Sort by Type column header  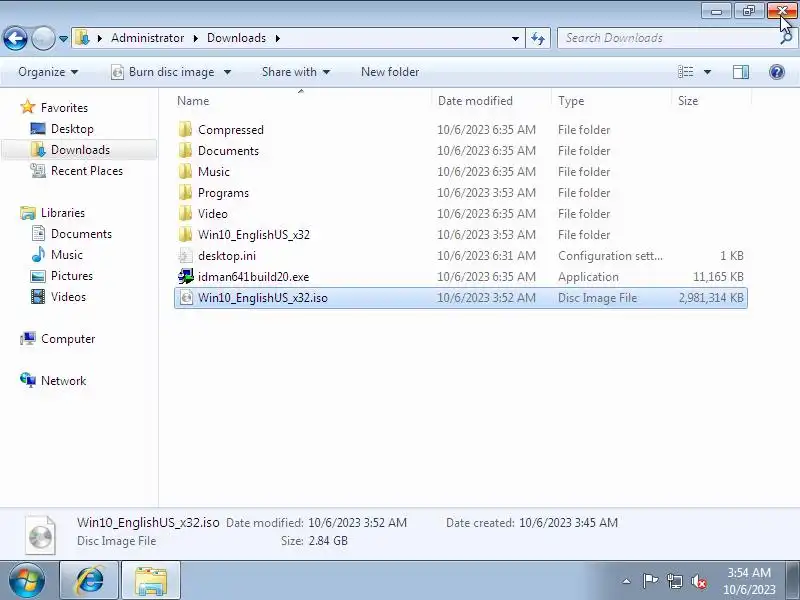click(x=612, y=101)
